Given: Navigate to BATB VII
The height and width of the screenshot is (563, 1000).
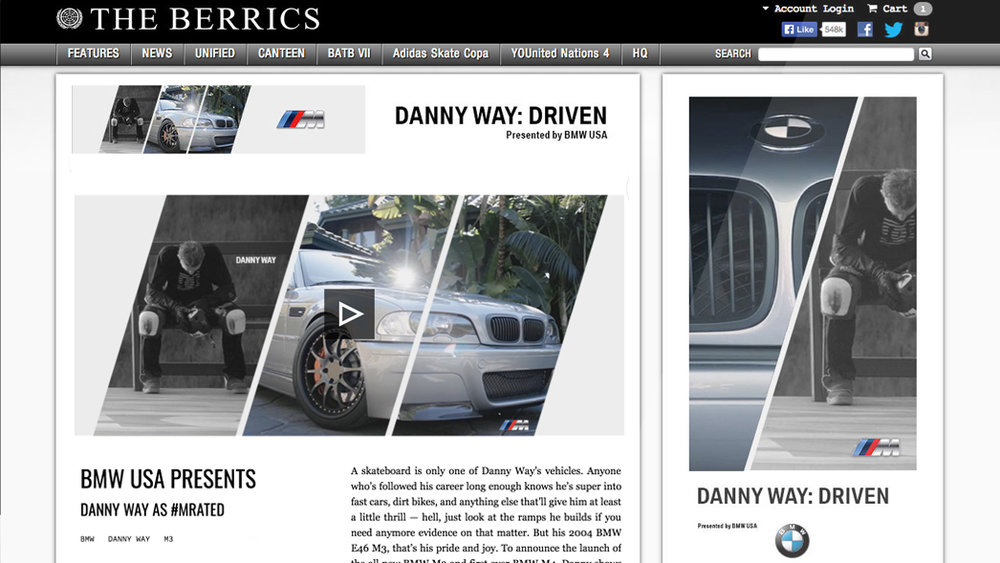Looking at the screenshot, I should [x=349, y=54].
